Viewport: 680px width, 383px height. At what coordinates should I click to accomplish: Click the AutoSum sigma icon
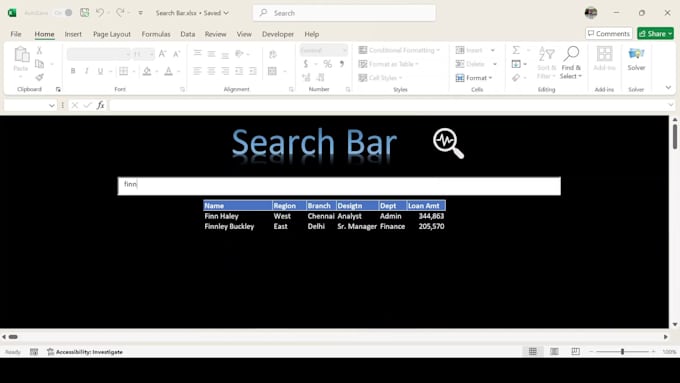(x=516, y=50)
